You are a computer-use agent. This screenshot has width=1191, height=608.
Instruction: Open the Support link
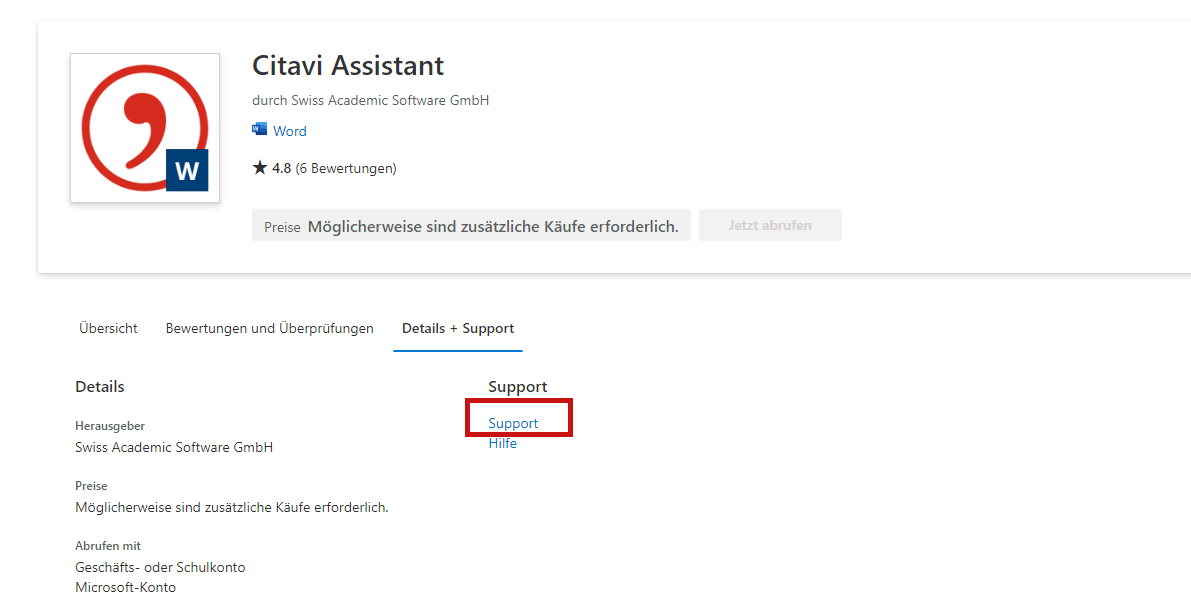coord(513,423)
